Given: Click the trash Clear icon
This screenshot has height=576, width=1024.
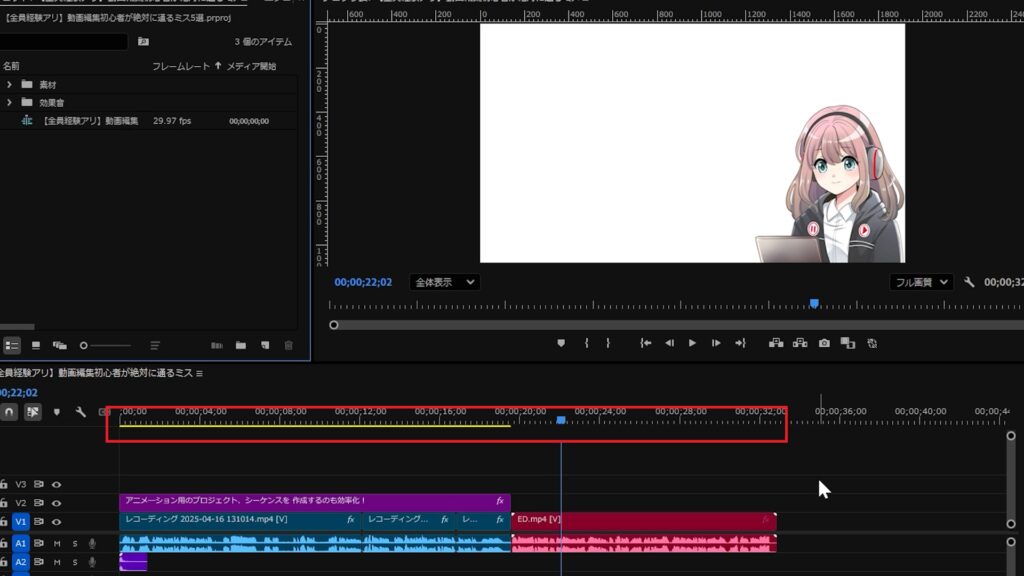Looking at the screenshot, I should [x=289, y=345].
